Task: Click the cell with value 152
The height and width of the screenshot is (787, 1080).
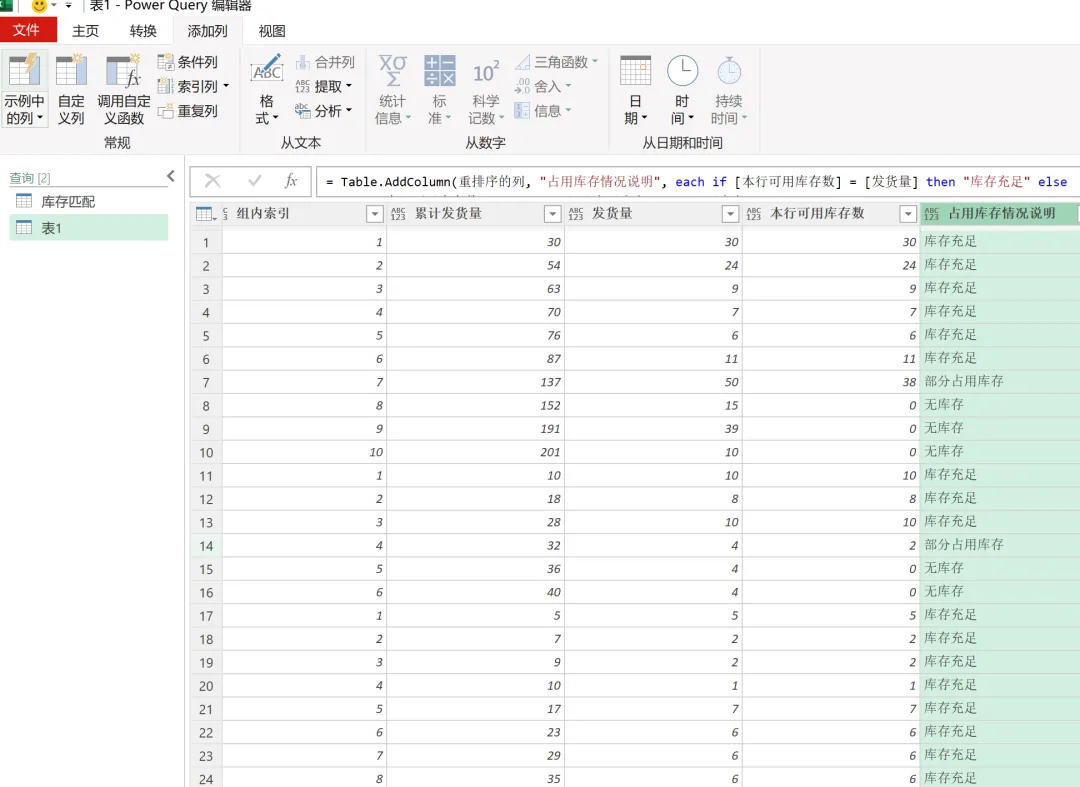Action: click(475, 405)
